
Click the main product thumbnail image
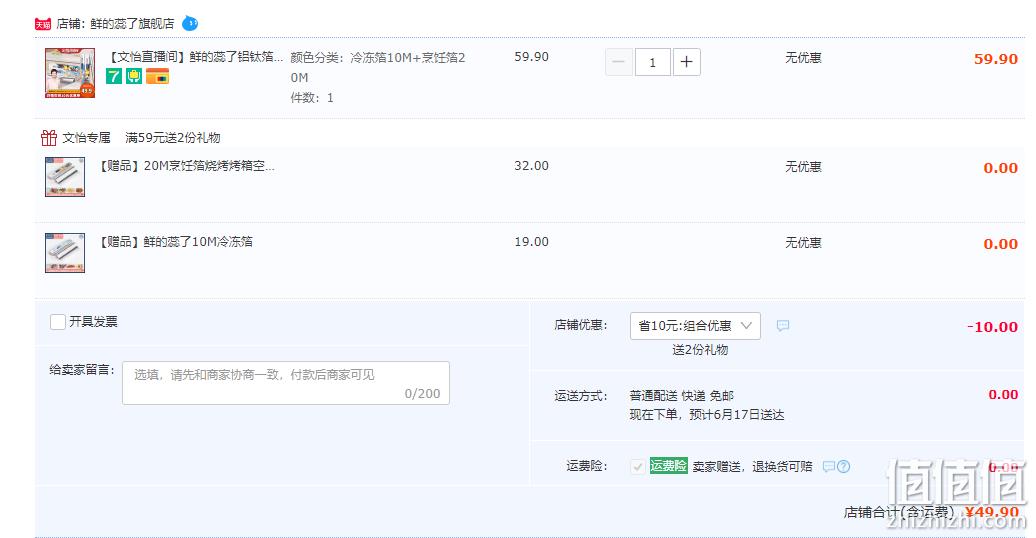tap(70, 73)
